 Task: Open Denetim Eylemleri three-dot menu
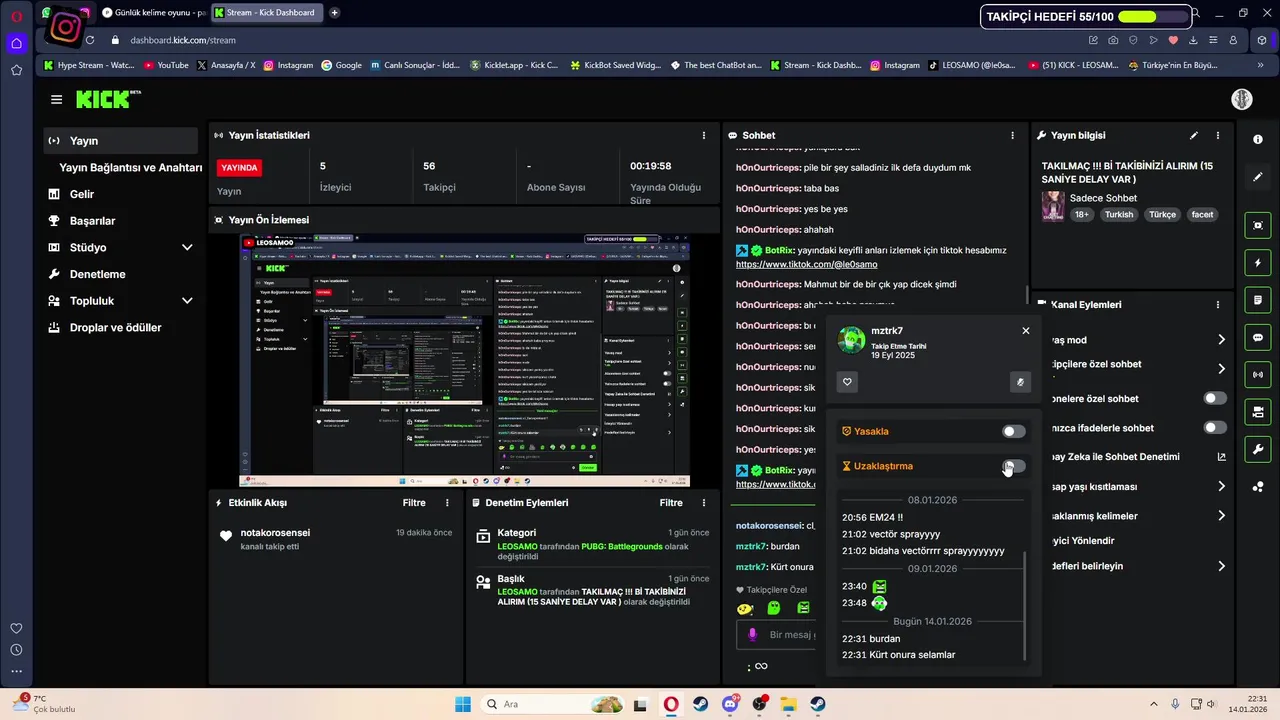click(704, 503)
